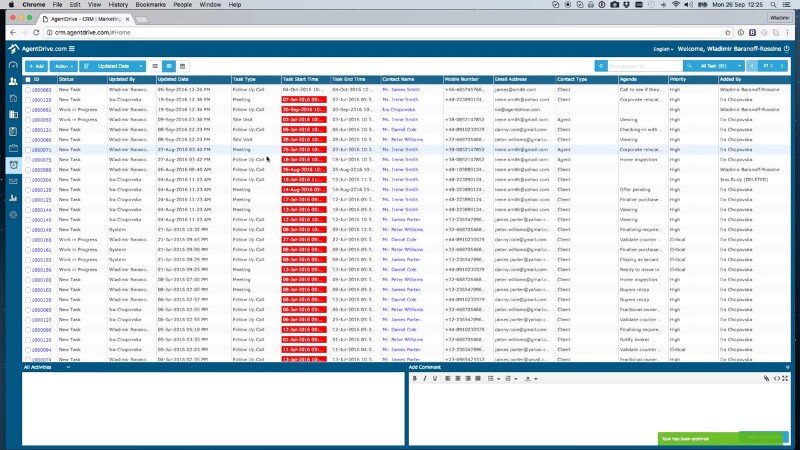Apply bold formatting in comment editor

click(414, 379)
